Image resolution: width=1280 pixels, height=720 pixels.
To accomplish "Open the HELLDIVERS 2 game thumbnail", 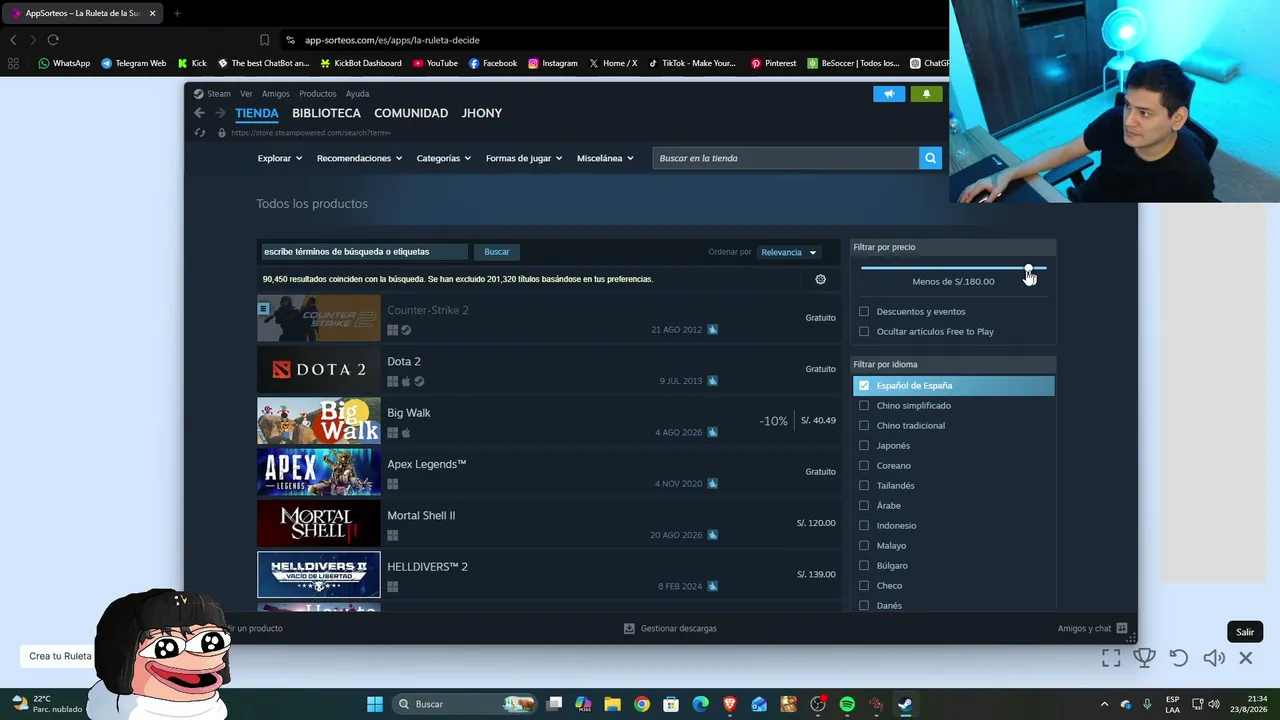I will click(x=319, y=574).
